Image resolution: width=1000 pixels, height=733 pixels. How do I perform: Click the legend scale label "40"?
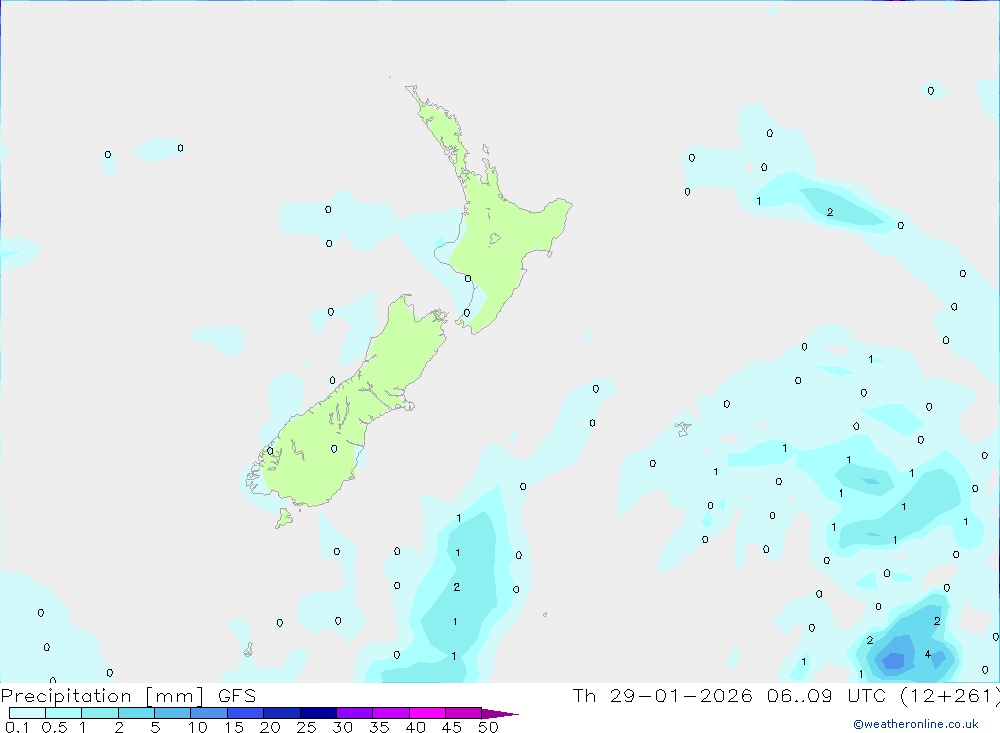coord(415,727)
